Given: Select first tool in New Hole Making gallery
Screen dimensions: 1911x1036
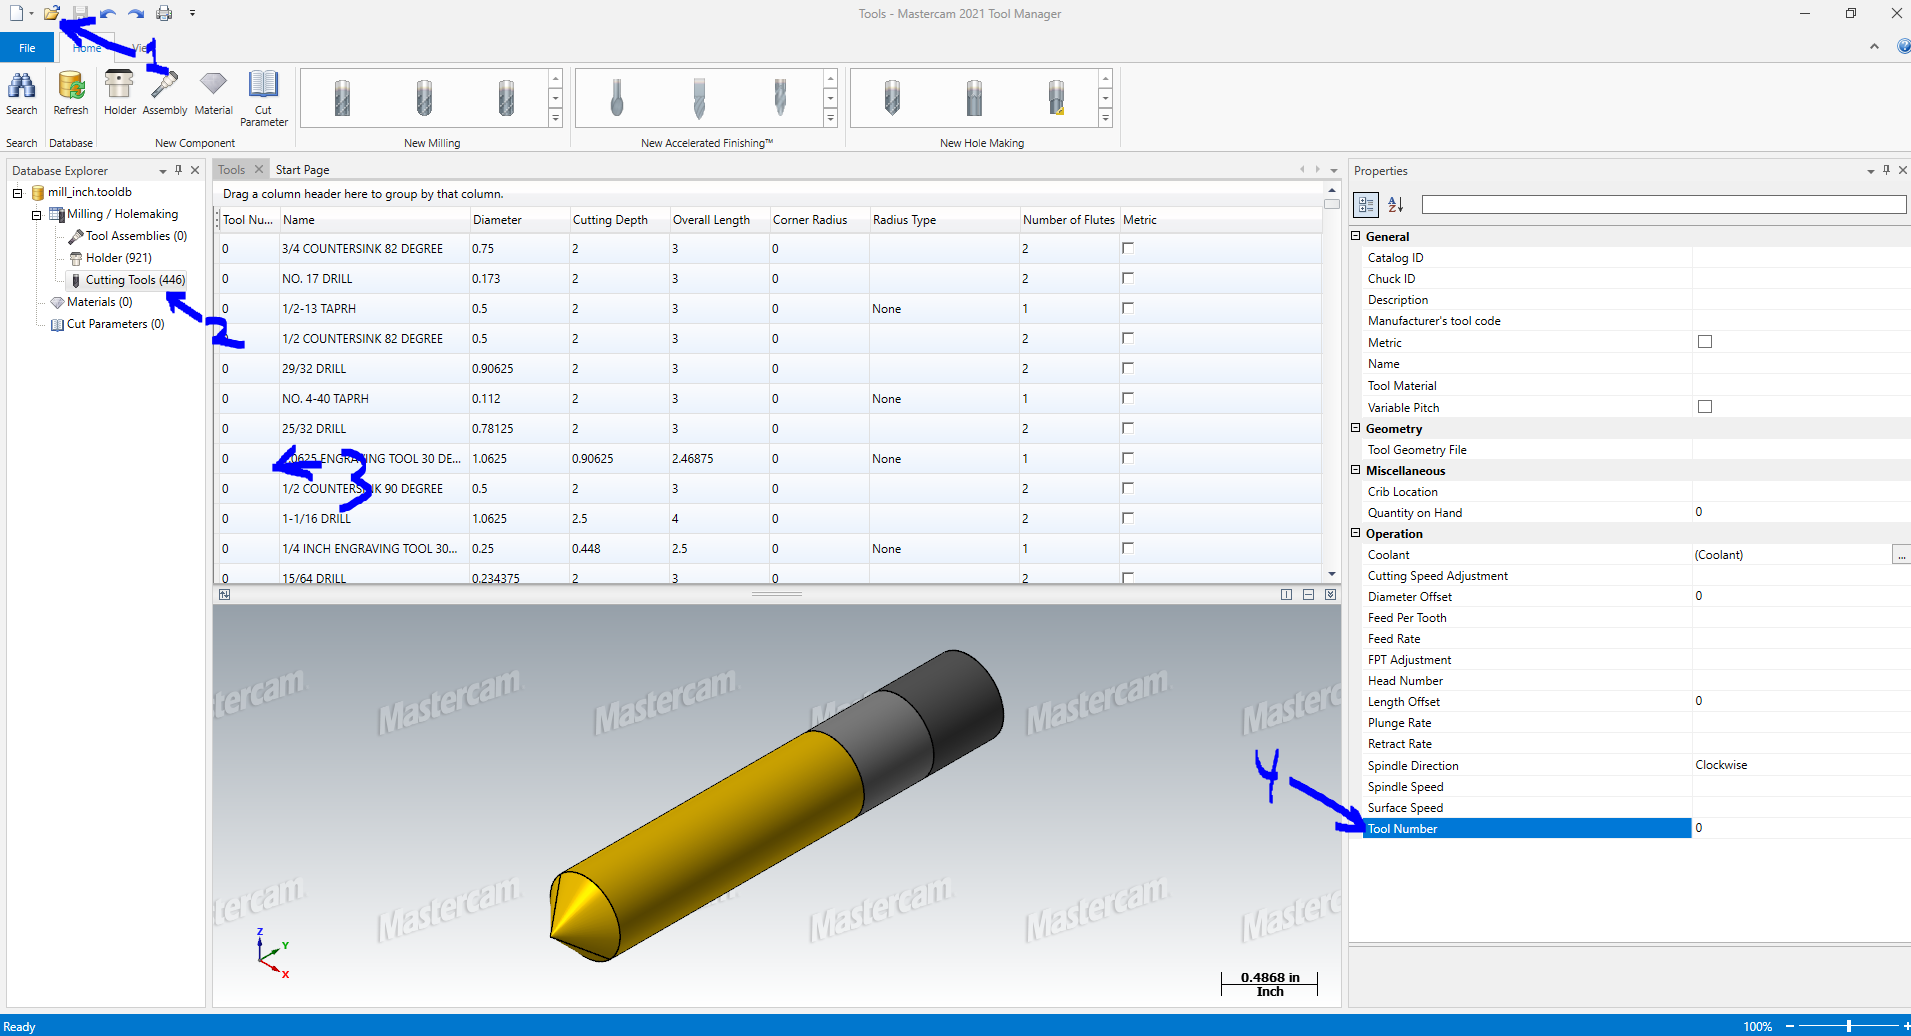Looking at the screenshot, I should [x=892, y=98].
